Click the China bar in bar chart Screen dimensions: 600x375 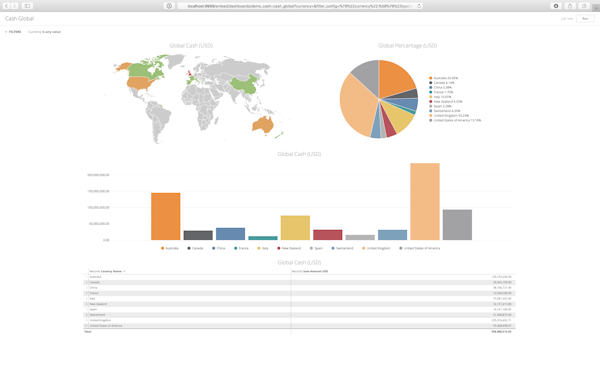click(x=230, y=234)
